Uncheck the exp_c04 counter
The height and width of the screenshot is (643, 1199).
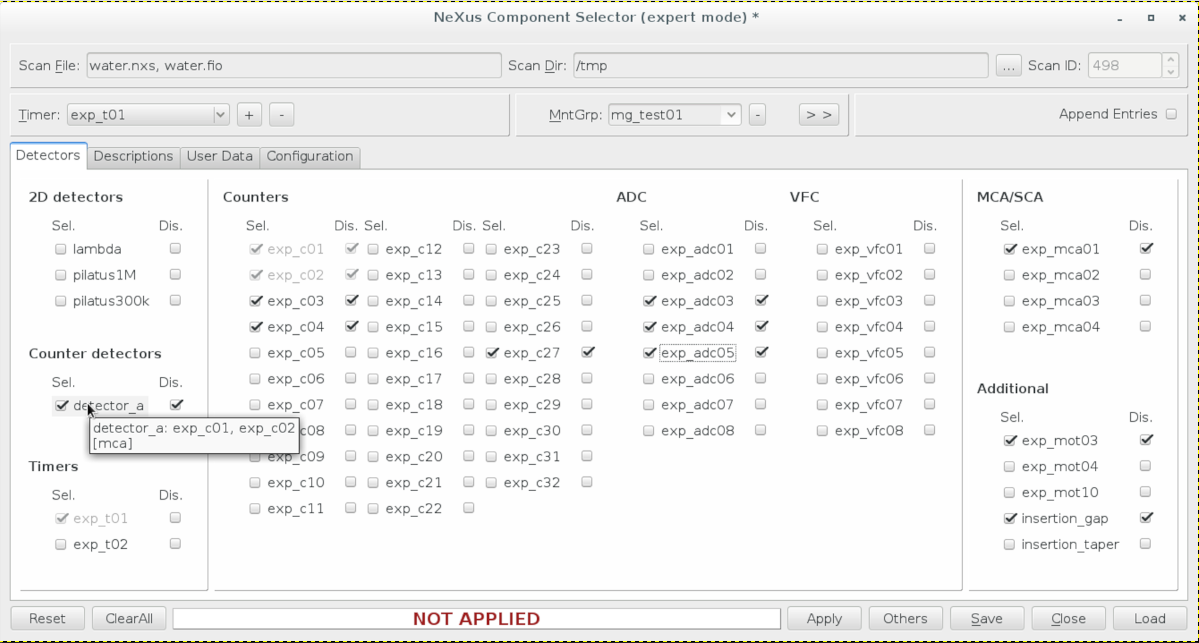tap(256, 327)
